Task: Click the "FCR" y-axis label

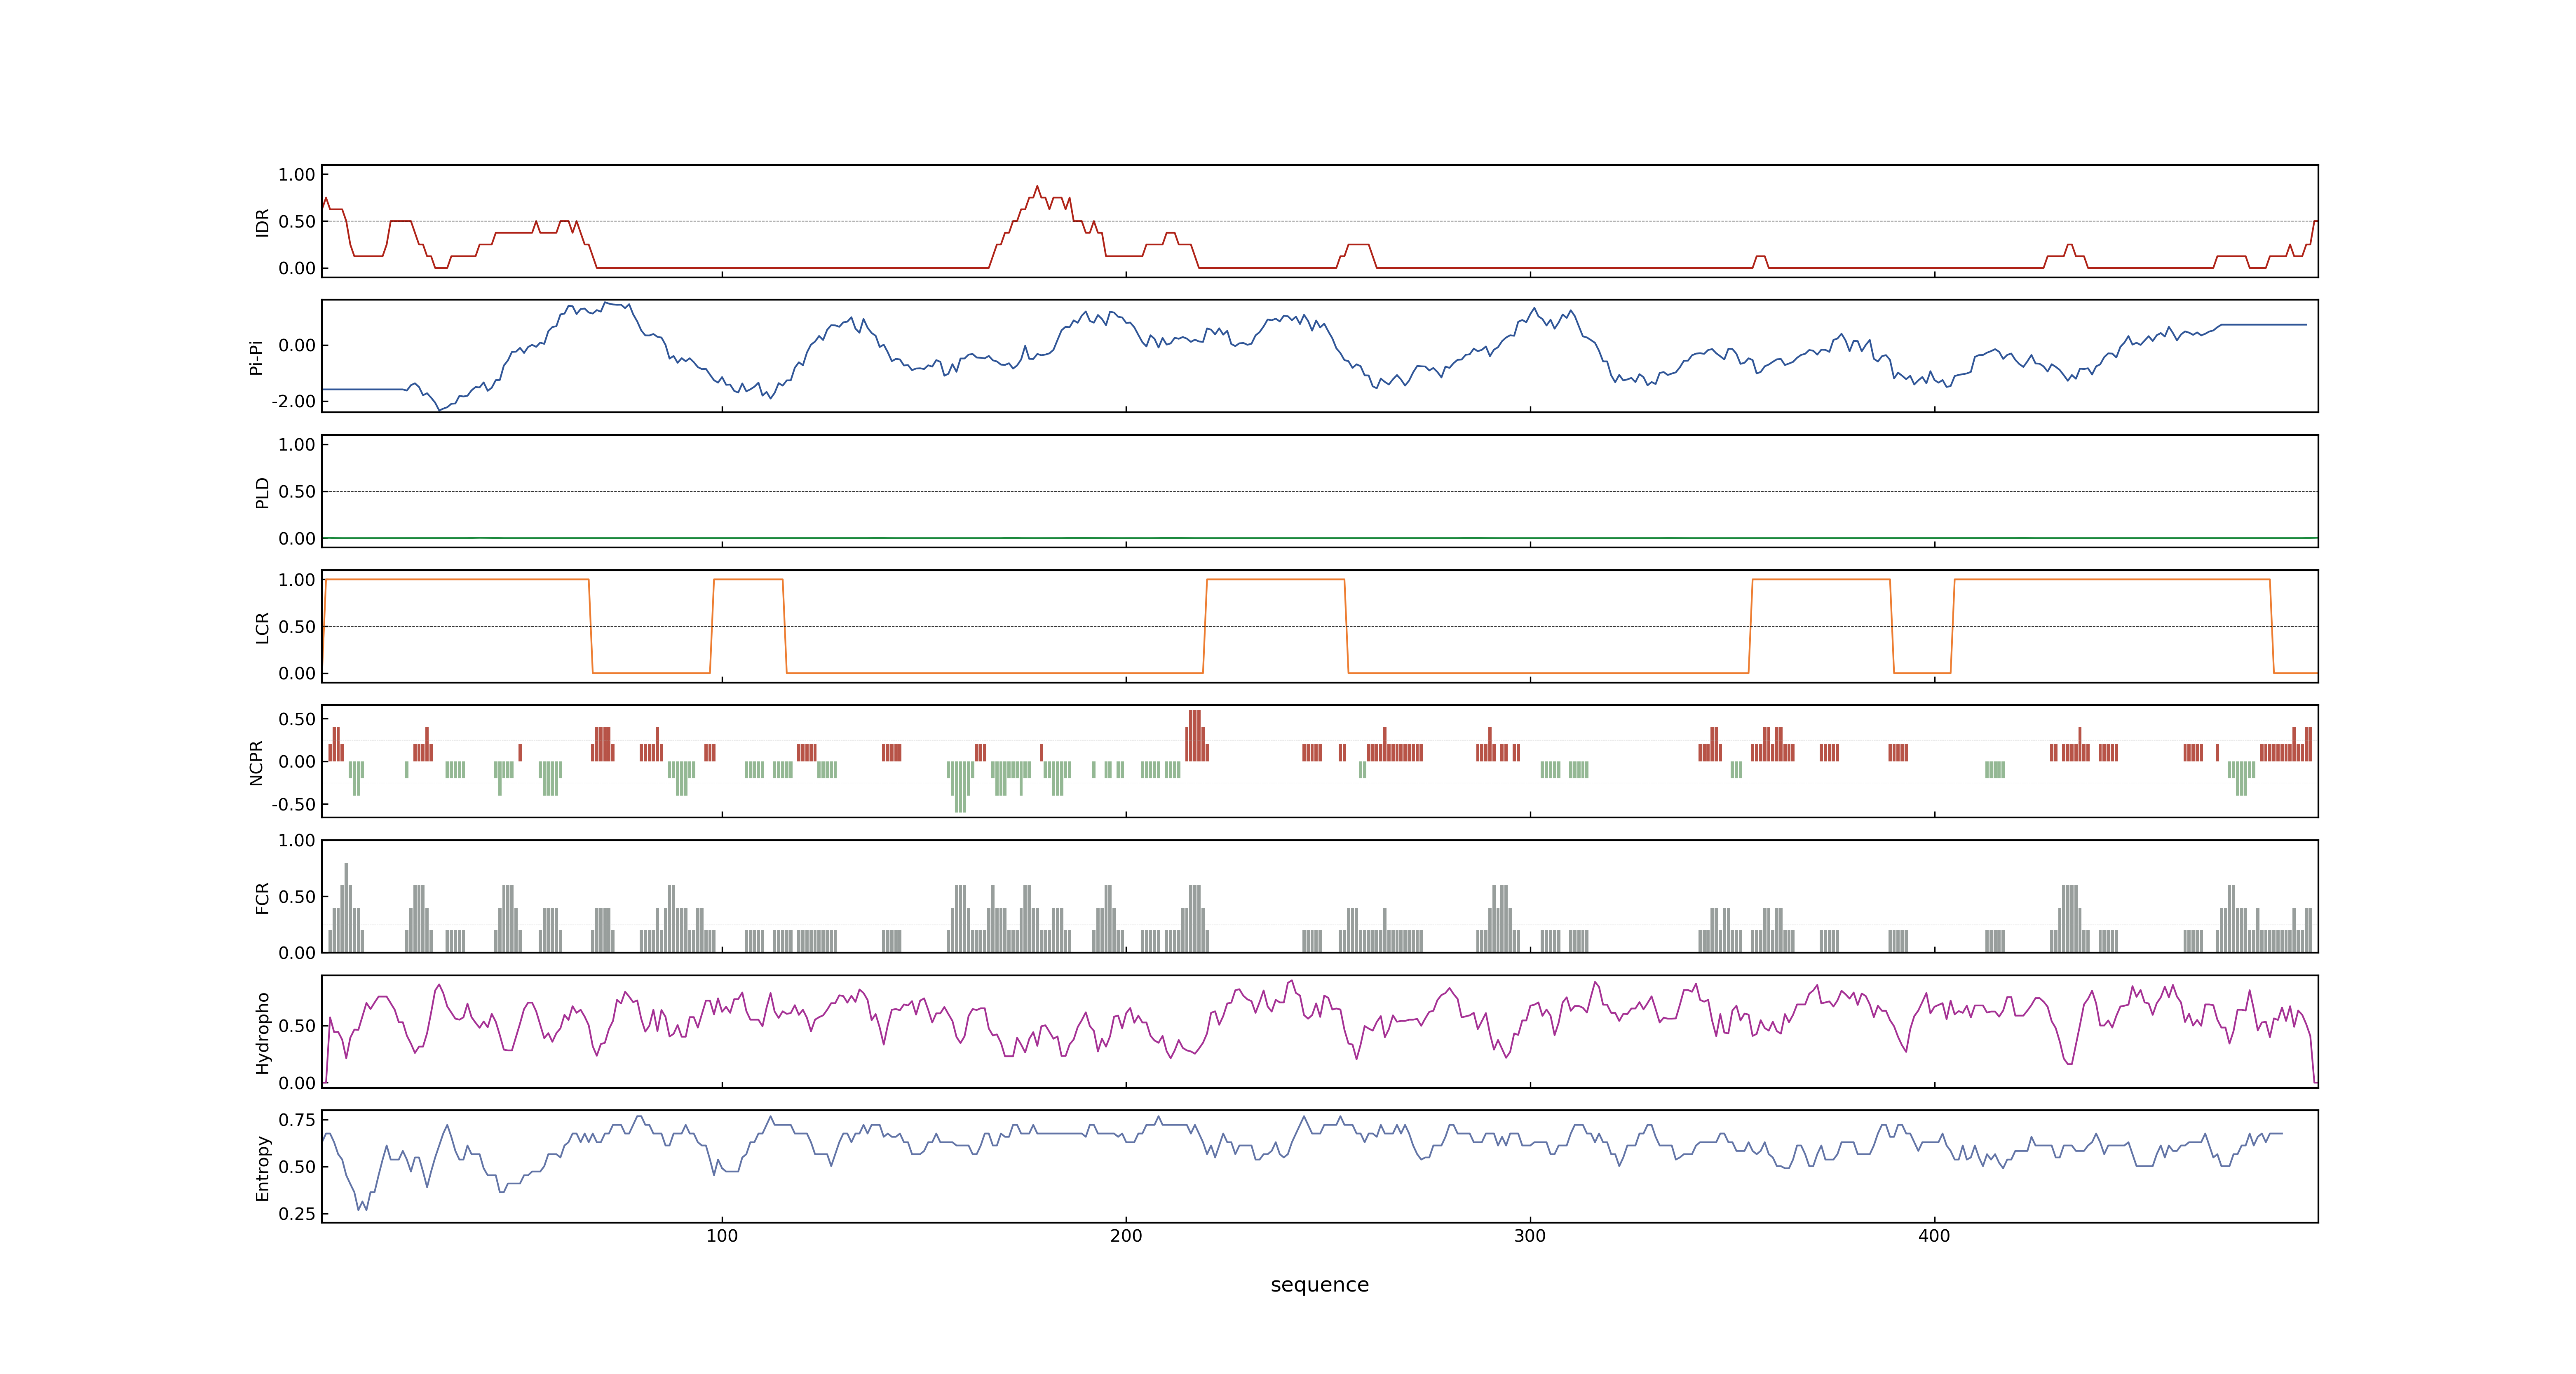Action: tap(262, 897)
